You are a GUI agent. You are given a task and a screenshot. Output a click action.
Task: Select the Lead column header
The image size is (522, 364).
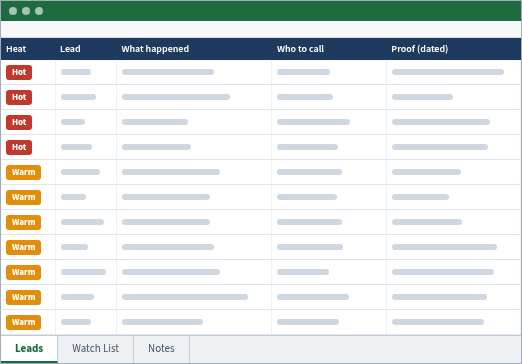[x=86, y=49]
